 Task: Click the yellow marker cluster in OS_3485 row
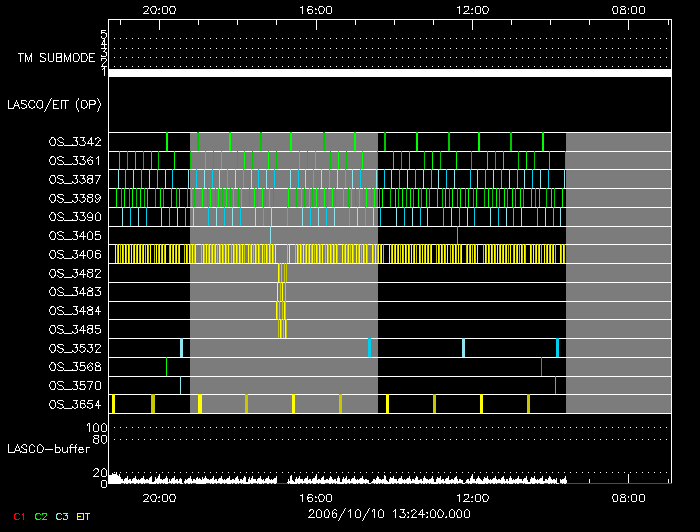(282, 329)
